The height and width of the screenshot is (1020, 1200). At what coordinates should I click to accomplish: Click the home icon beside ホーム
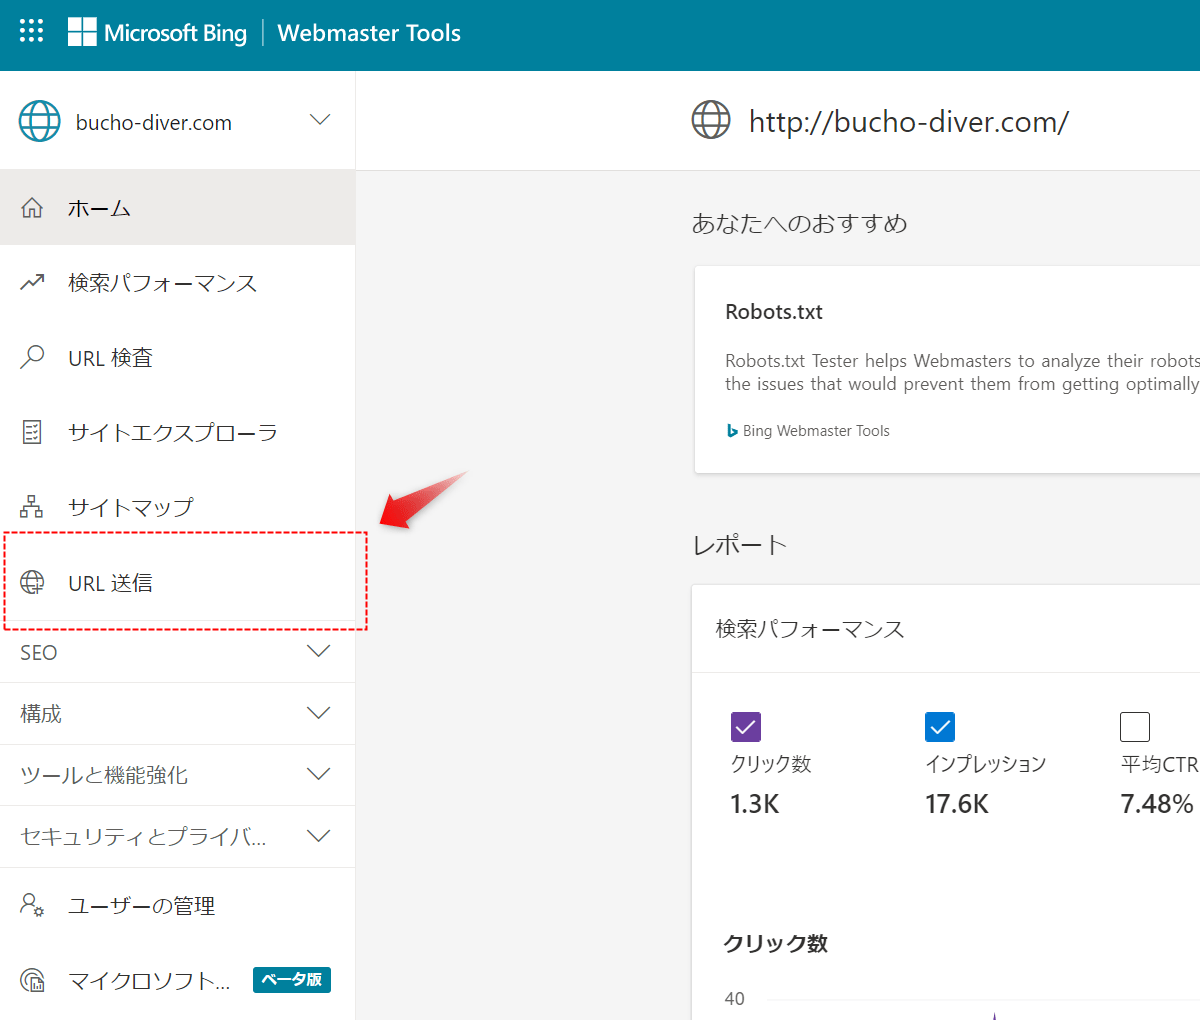[x=33, y=207]
